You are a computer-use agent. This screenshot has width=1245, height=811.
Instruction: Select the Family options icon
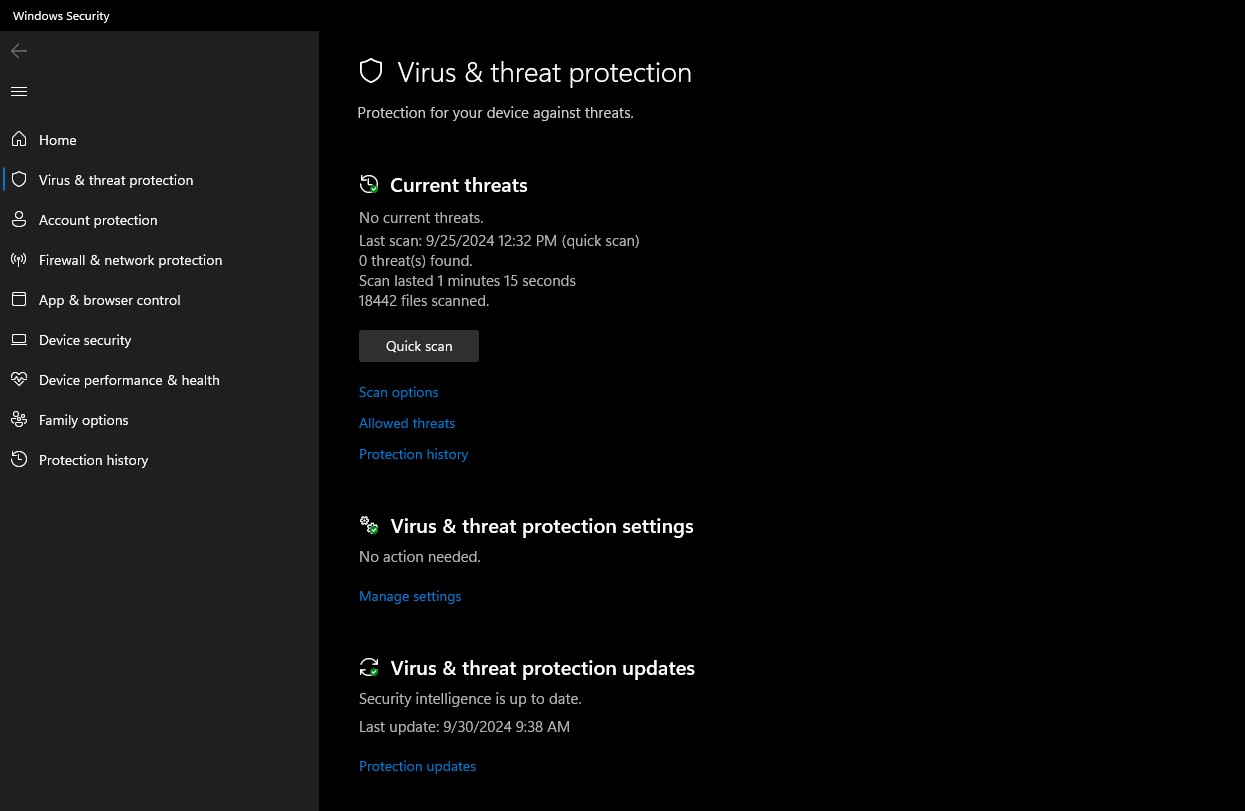[x=18, y=420]
